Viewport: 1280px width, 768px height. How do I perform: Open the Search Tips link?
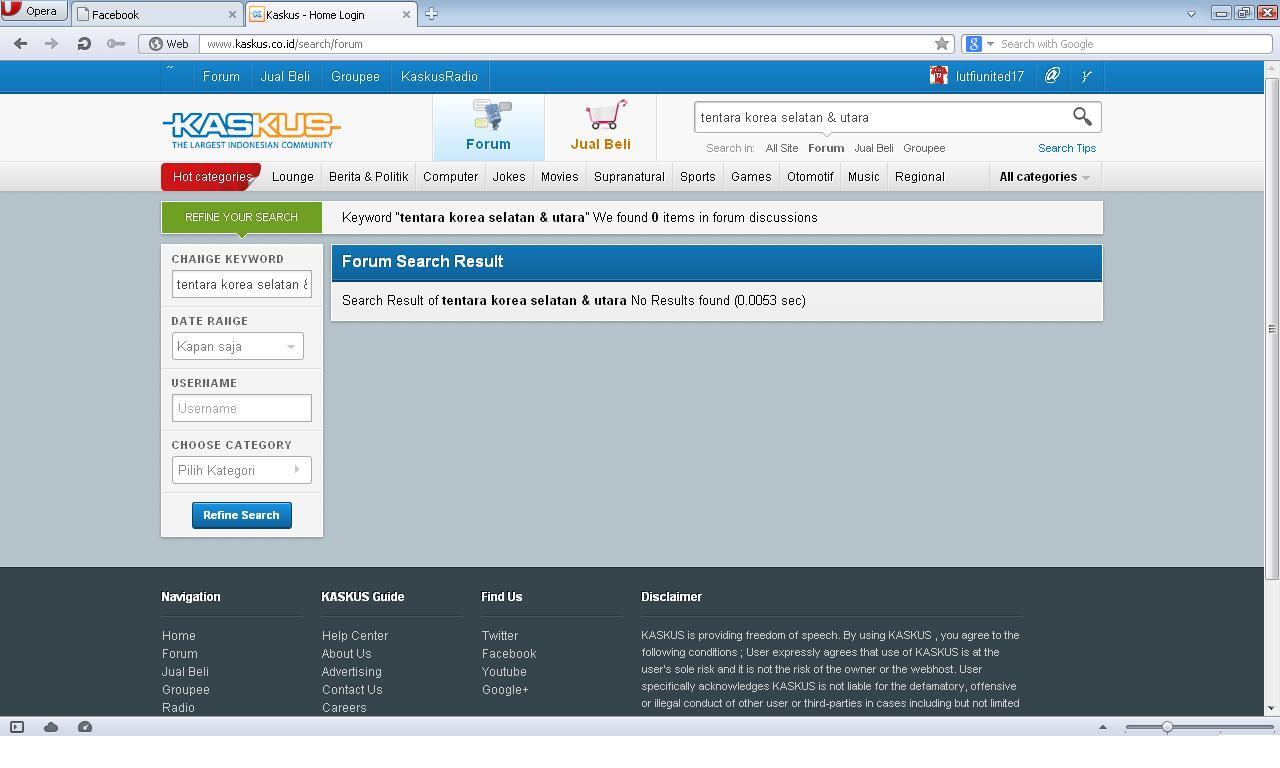click(x=1067, y=148)
